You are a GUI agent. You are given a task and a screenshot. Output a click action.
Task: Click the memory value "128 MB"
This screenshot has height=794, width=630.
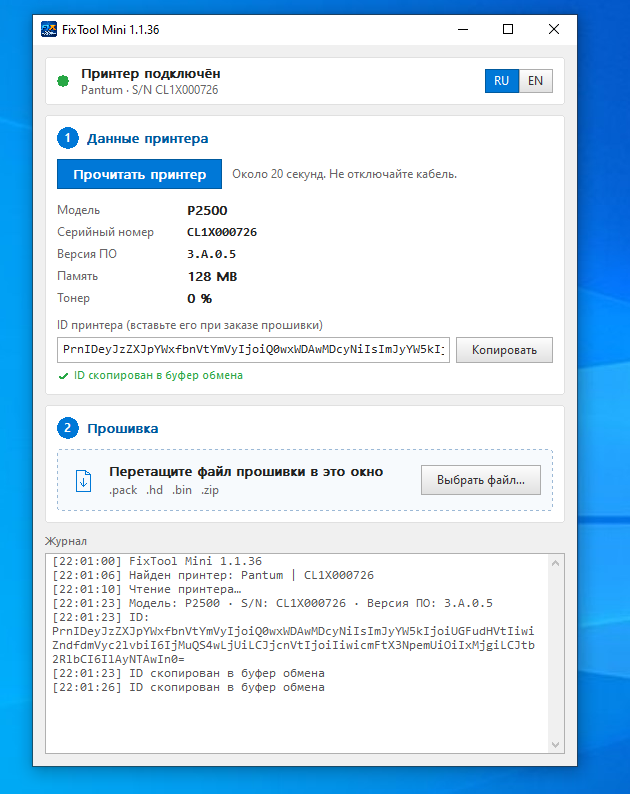212,276
